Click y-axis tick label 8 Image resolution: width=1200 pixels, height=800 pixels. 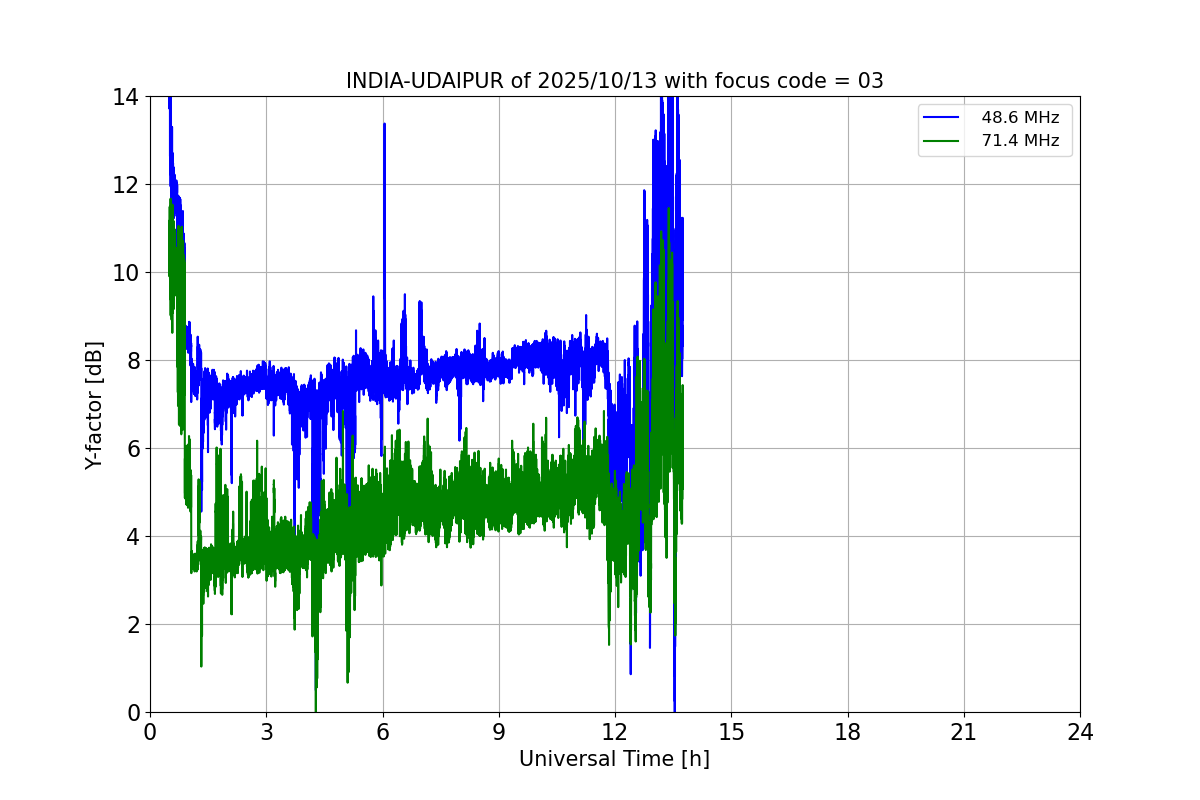[132, 361]
